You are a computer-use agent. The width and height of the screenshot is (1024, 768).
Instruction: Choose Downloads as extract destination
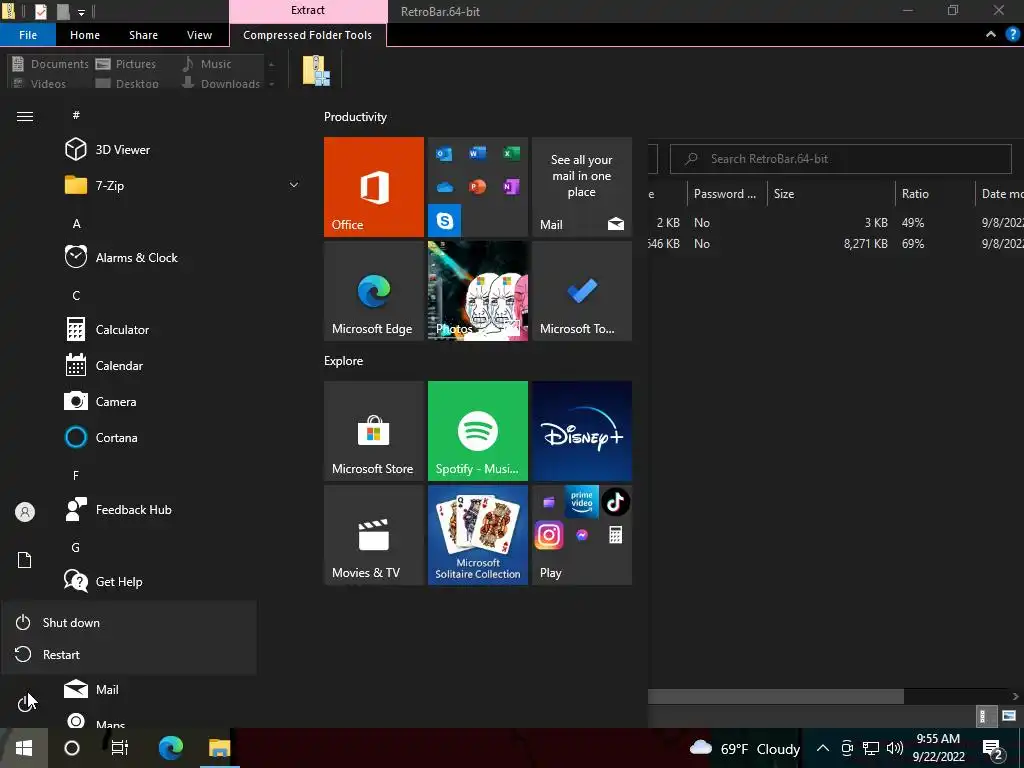click(x=221, y=84)
